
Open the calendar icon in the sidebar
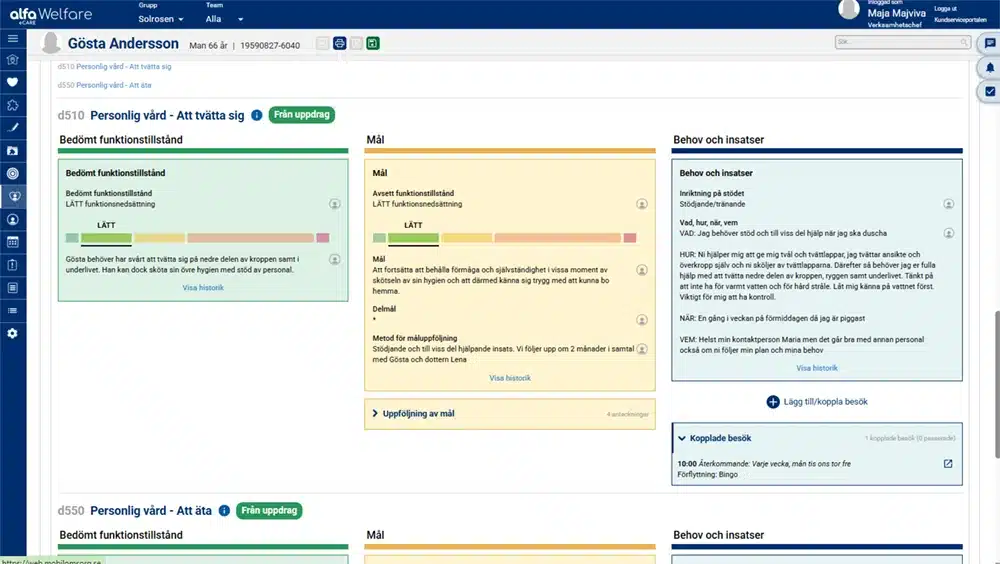tap(13, 242)
